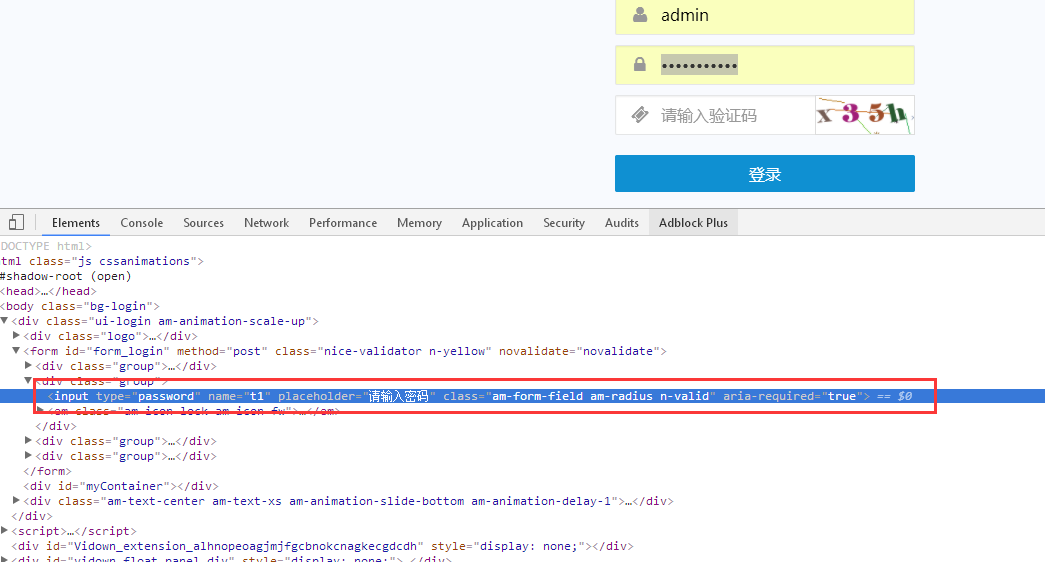
Task: Open the Application tab
Action: 492,223
